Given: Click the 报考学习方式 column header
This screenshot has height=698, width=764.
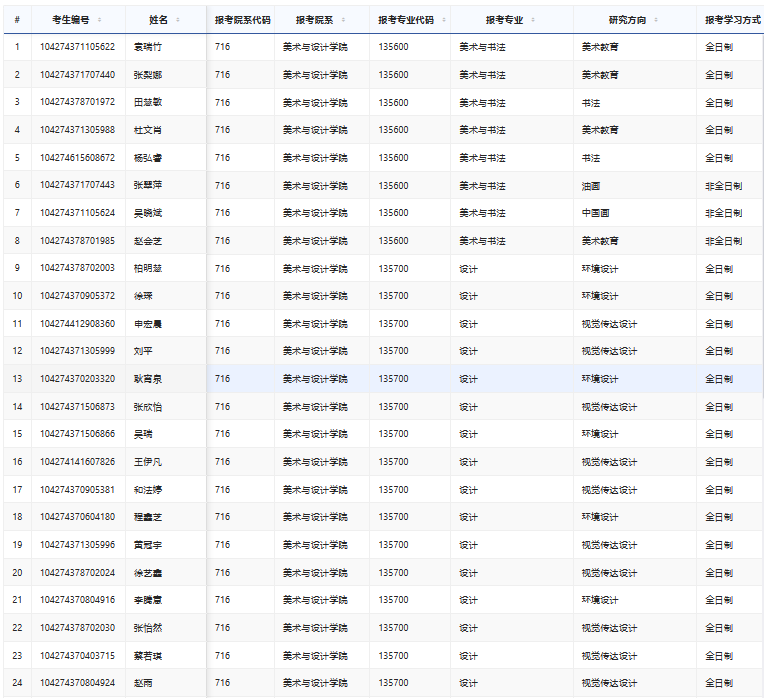Looking at the screenshot, I should click(x=731, y=20).
